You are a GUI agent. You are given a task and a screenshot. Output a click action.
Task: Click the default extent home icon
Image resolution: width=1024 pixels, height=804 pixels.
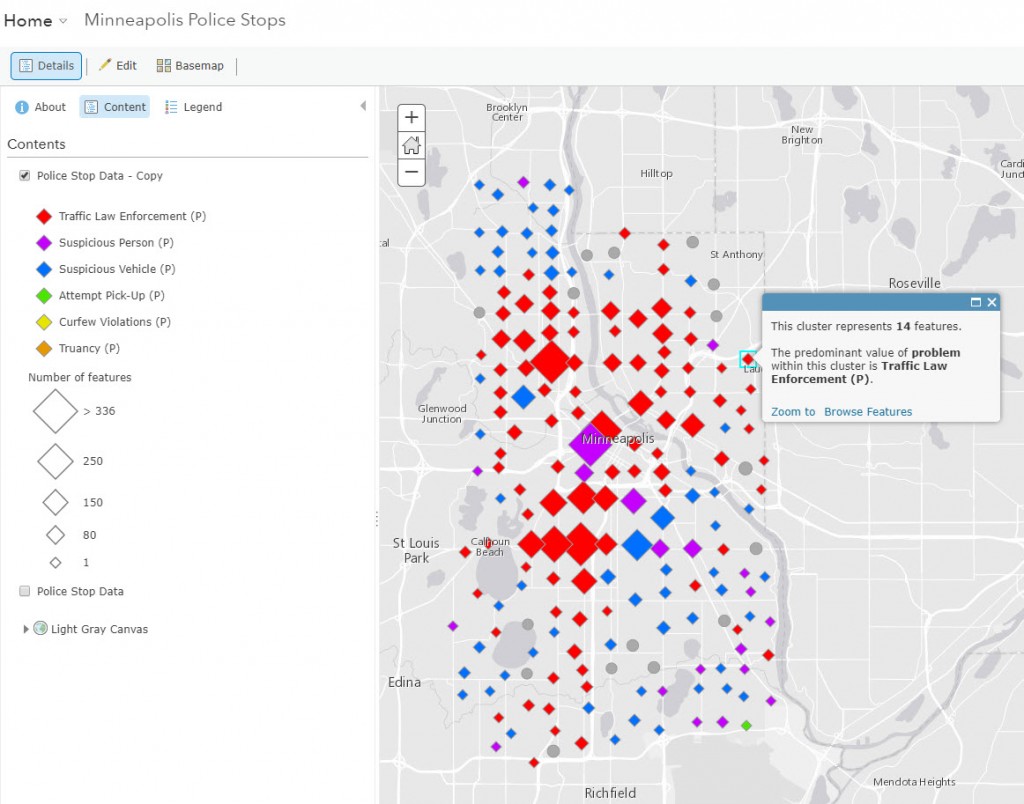pos(411,145)
